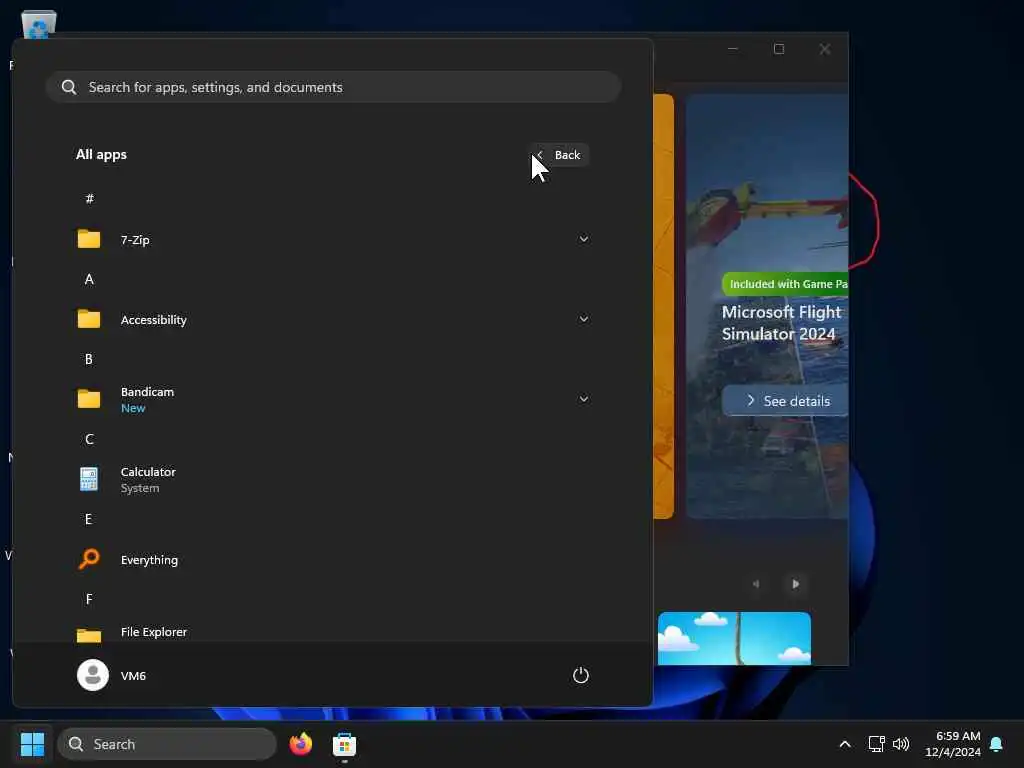Maximize the Microsoft Store window
This screenshot has height=768, width=1024.
click(x=778, y=49)
